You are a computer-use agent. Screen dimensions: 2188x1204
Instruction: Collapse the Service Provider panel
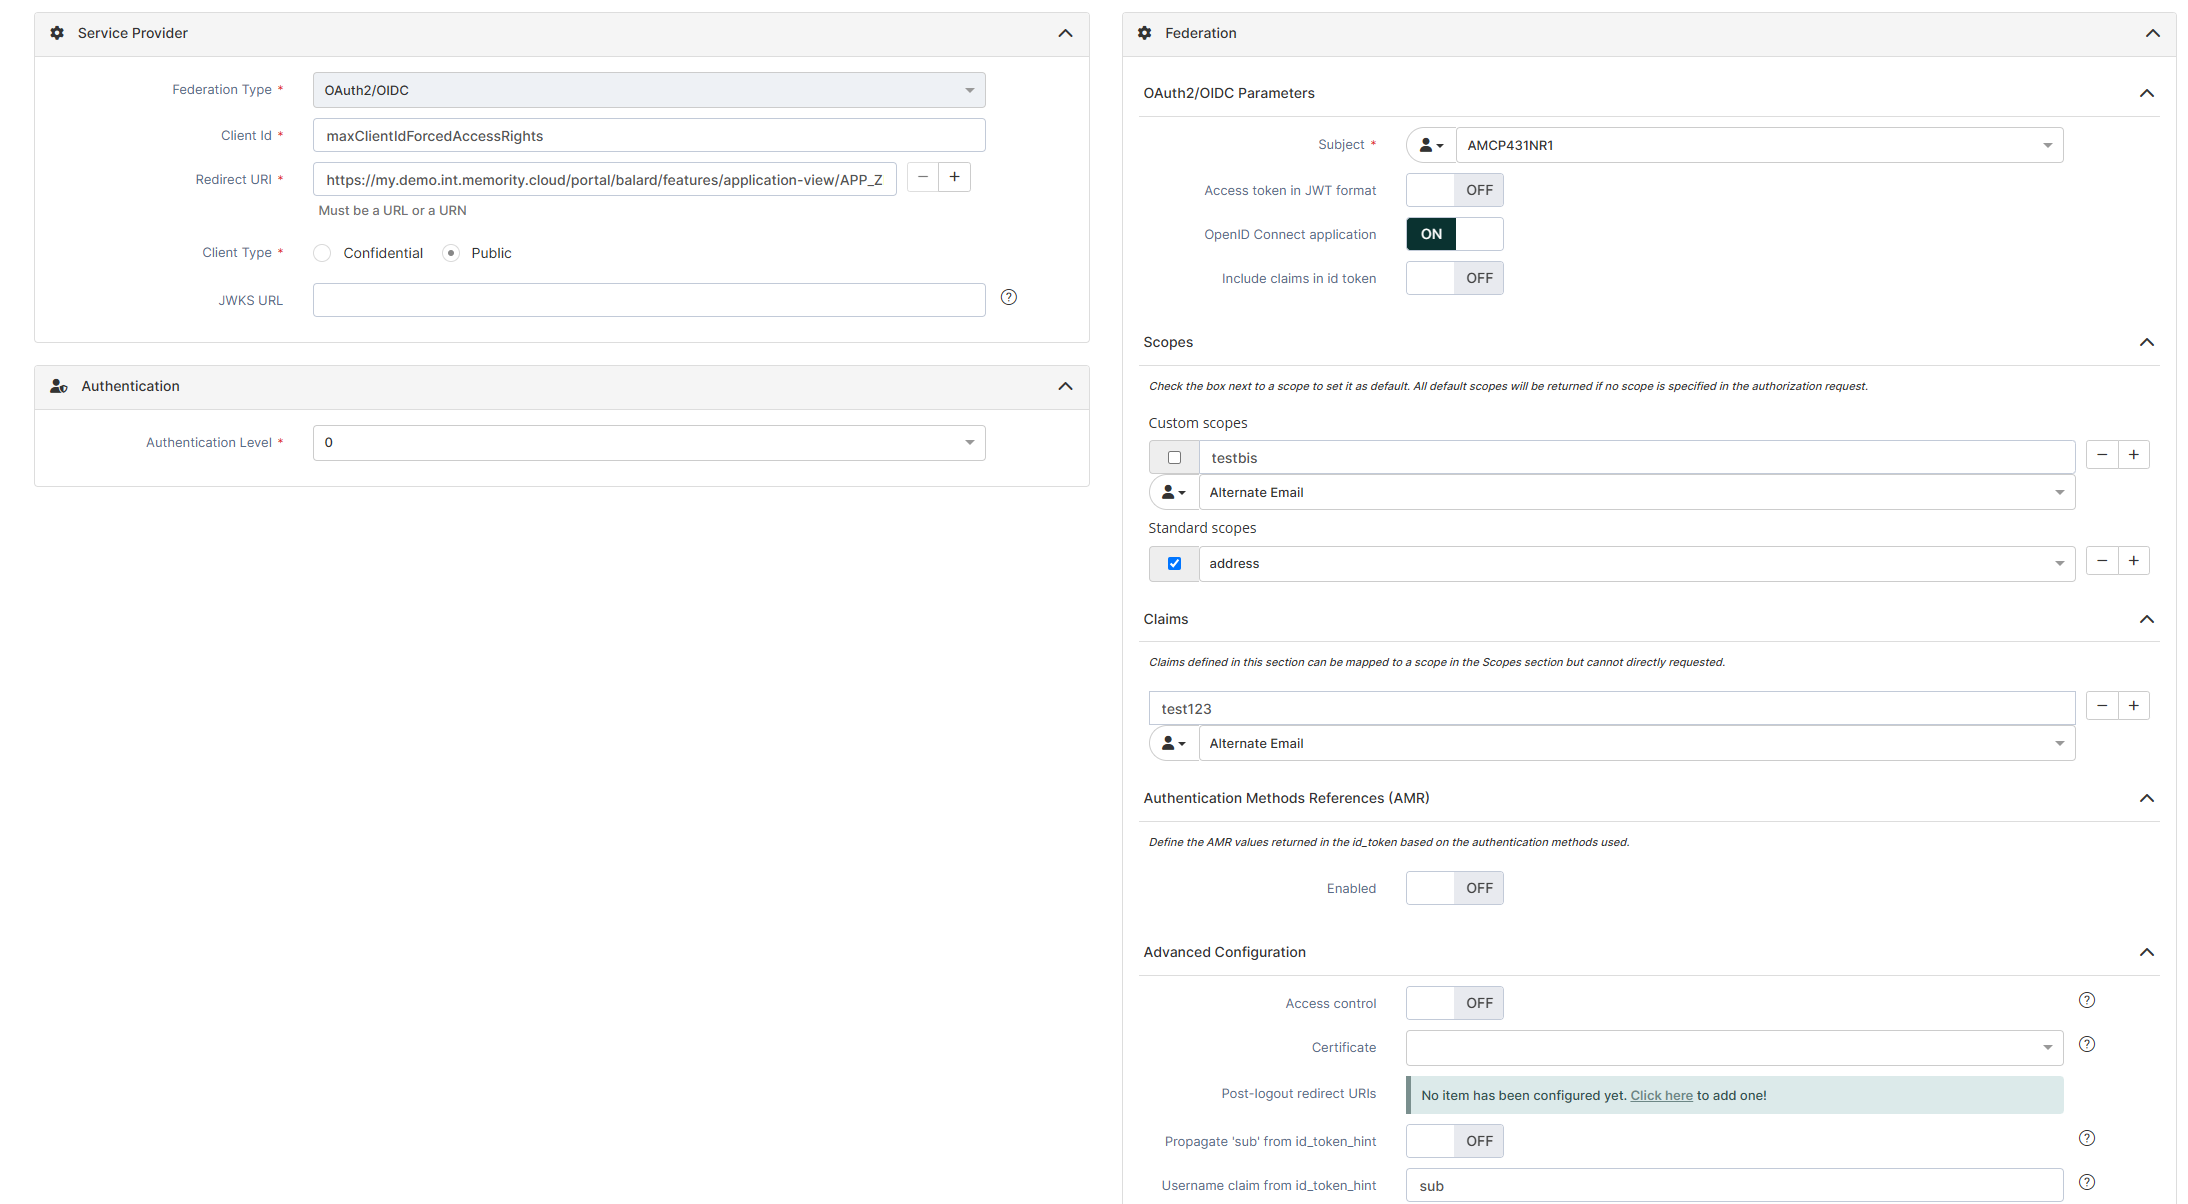point(1066,33)
